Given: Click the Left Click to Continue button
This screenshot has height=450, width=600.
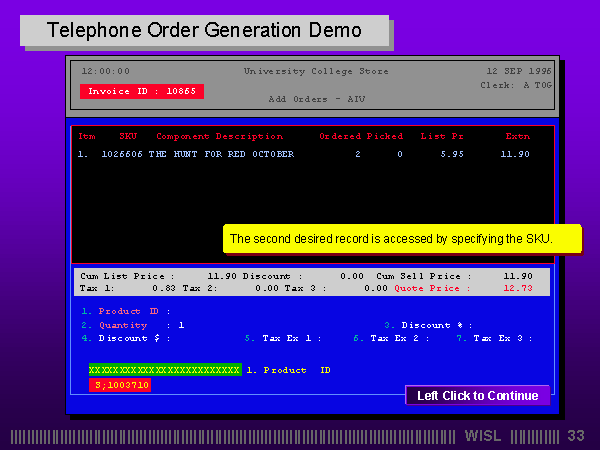Looking at the screenshot, I should click(x=477, y=396).
